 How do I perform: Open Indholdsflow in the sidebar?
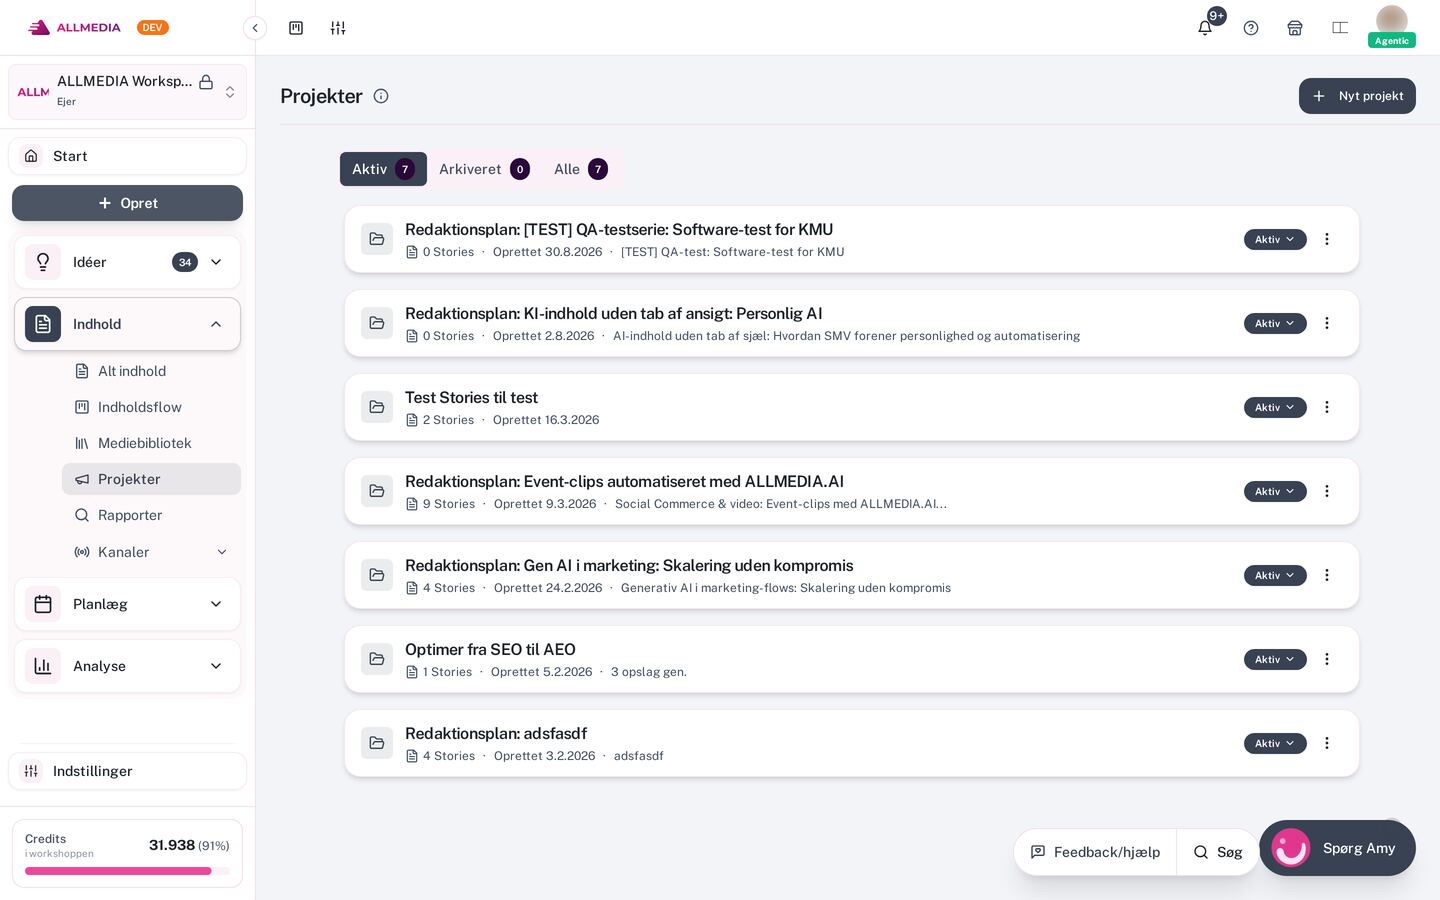[x=151, y=407]
